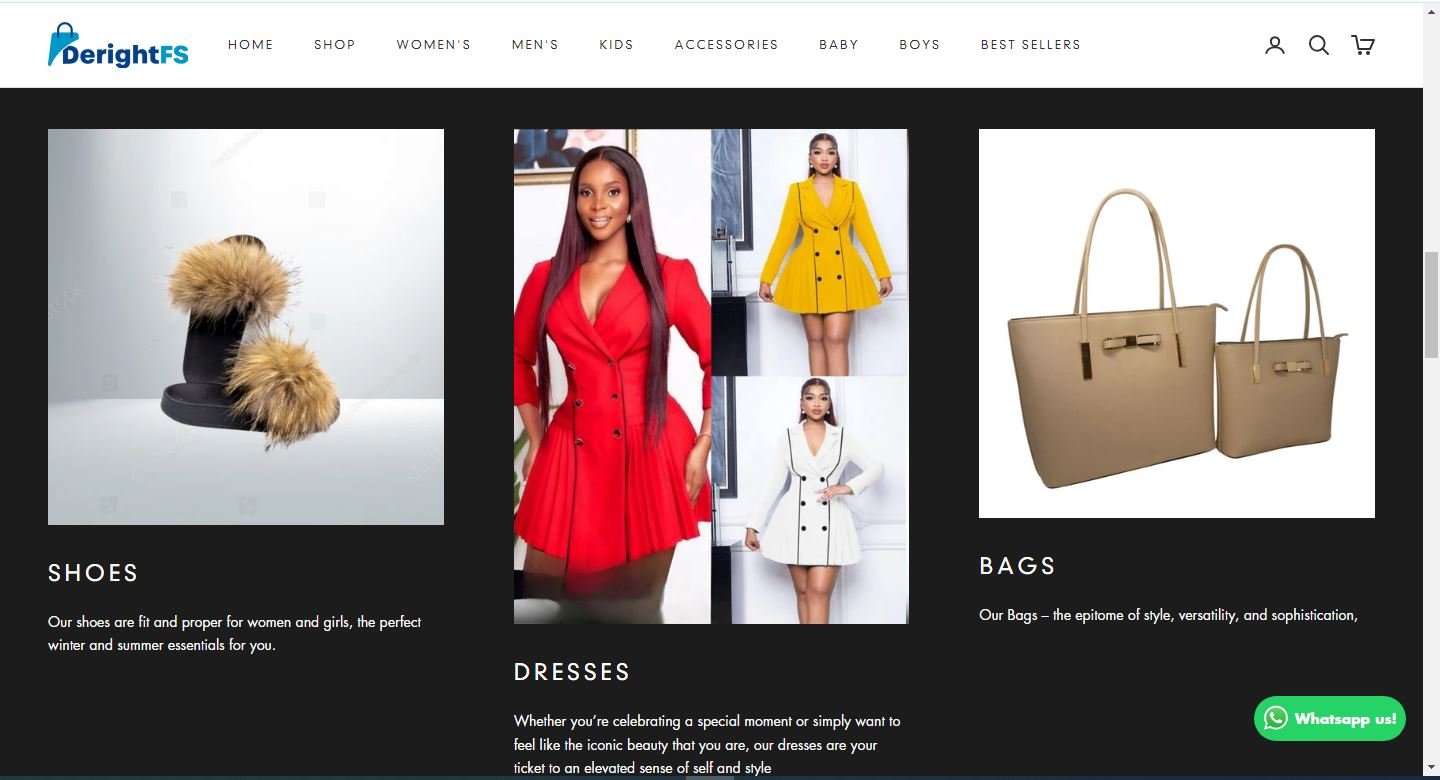1440x780 pixels.
Task: Go to the WOMEN'S menu
Action: [x=434, y=45]
